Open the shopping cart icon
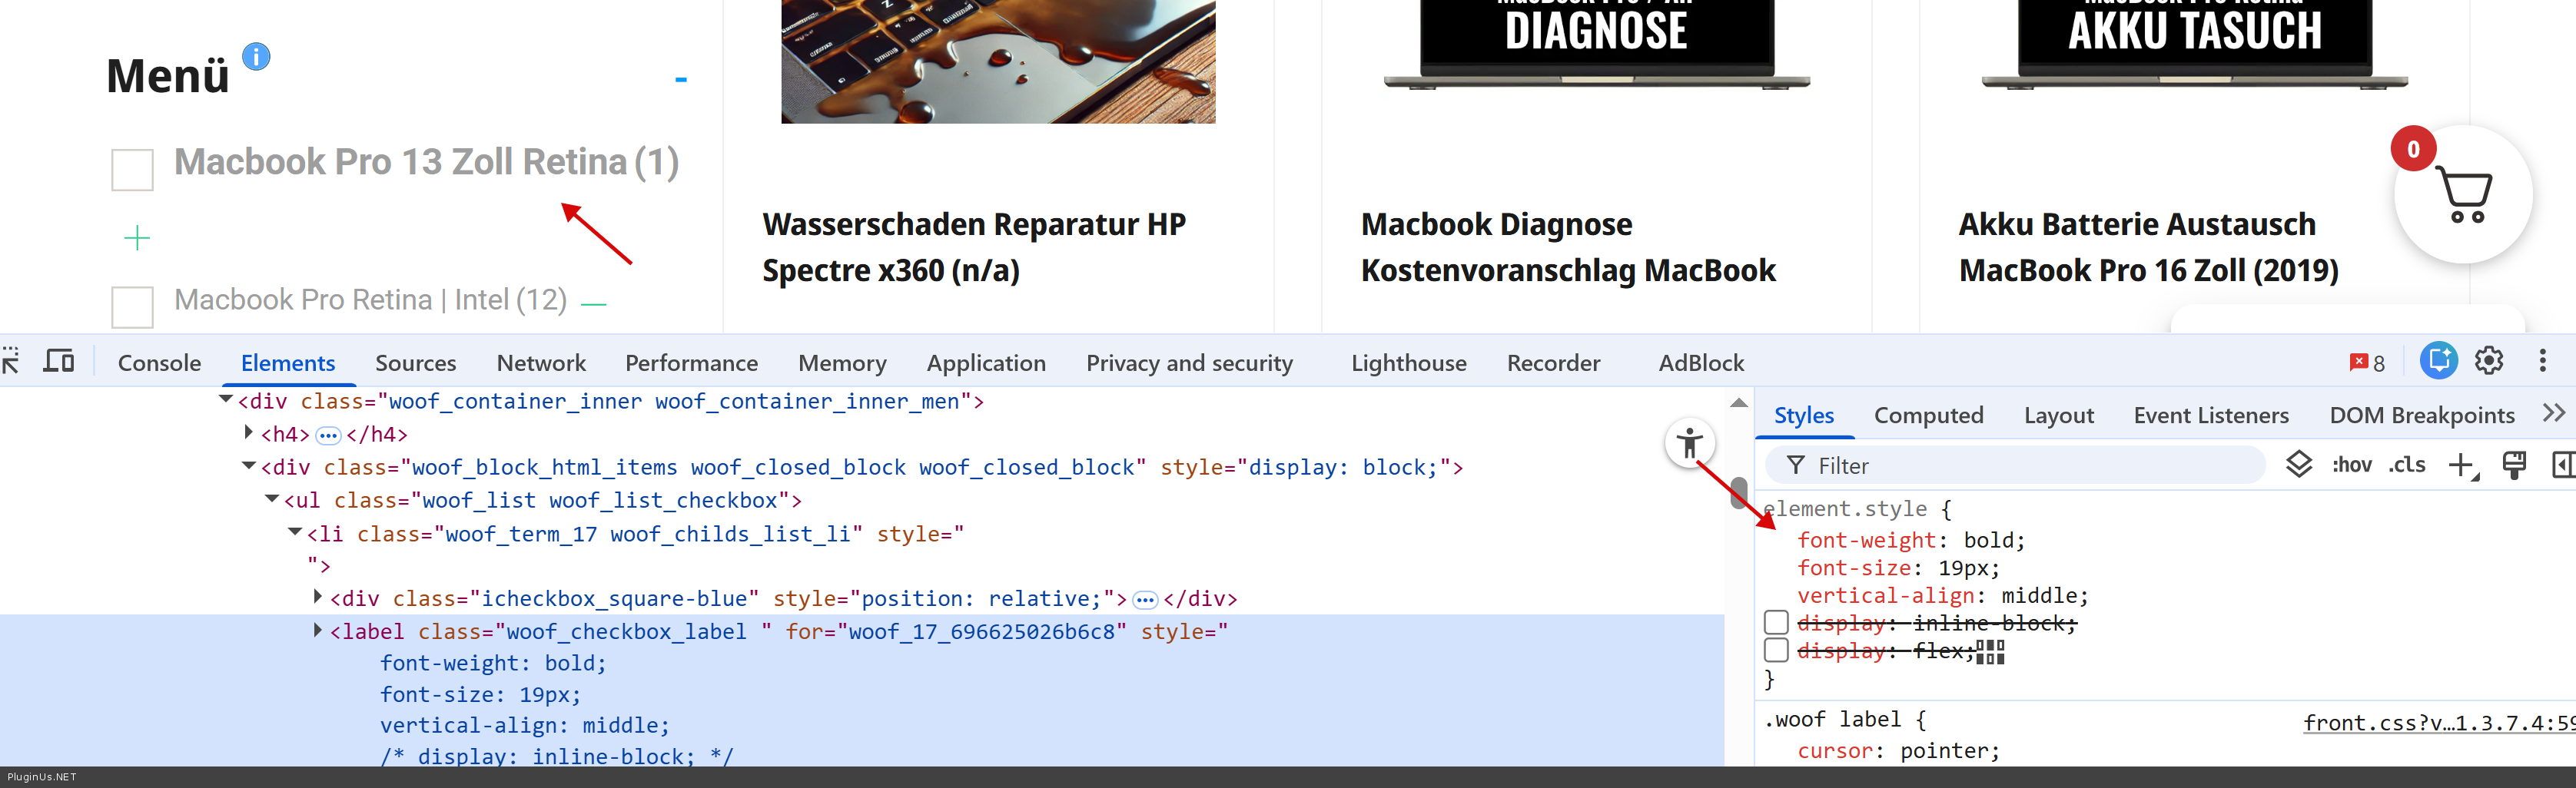This screenshot has height=788, width=2576. (2463, 195)
